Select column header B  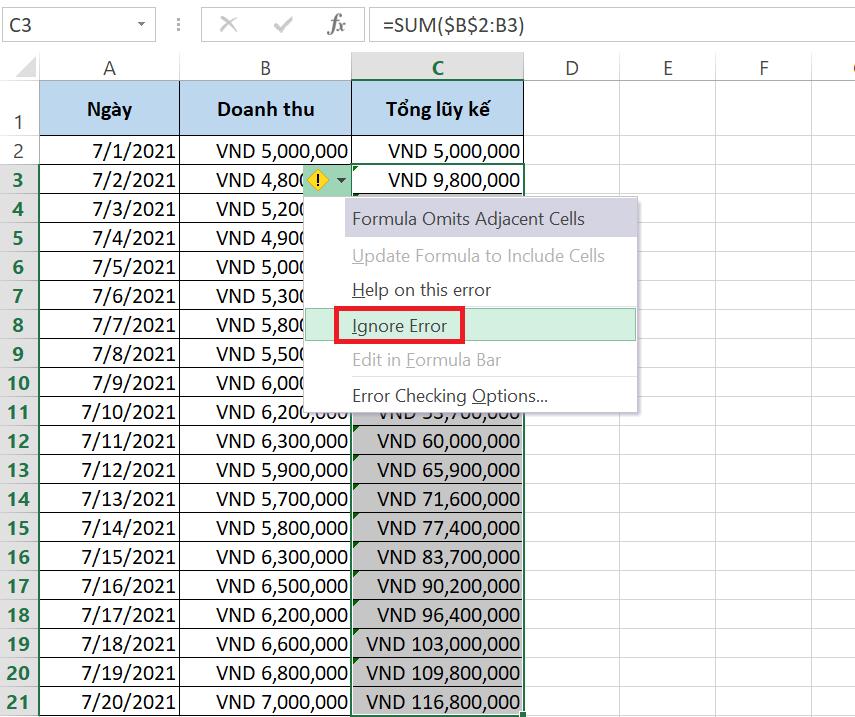click(x=264, y=66)
